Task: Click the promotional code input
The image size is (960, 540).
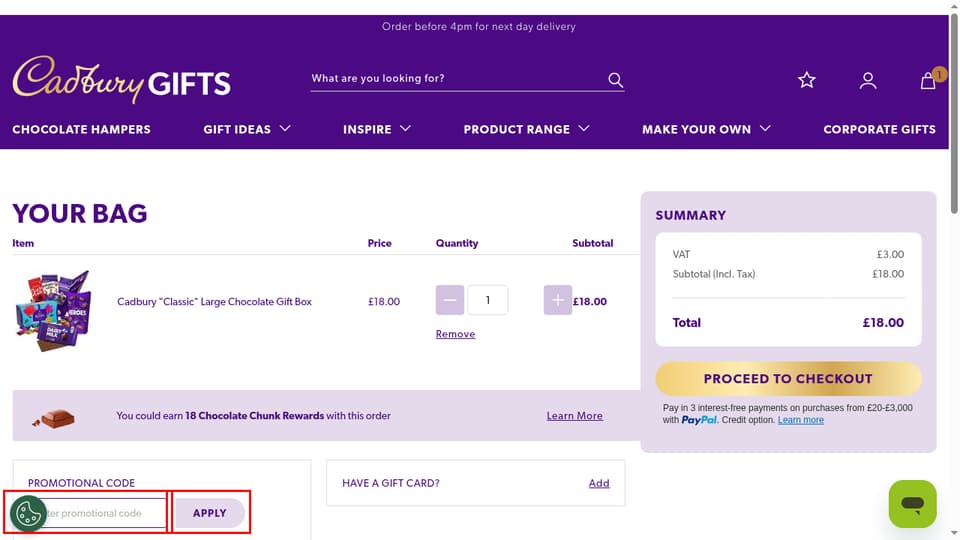Action: (x=97, y=513)
